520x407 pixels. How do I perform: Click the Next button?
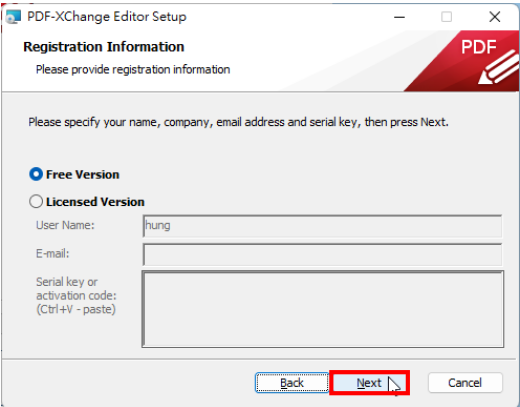click(x=369, y=383)
